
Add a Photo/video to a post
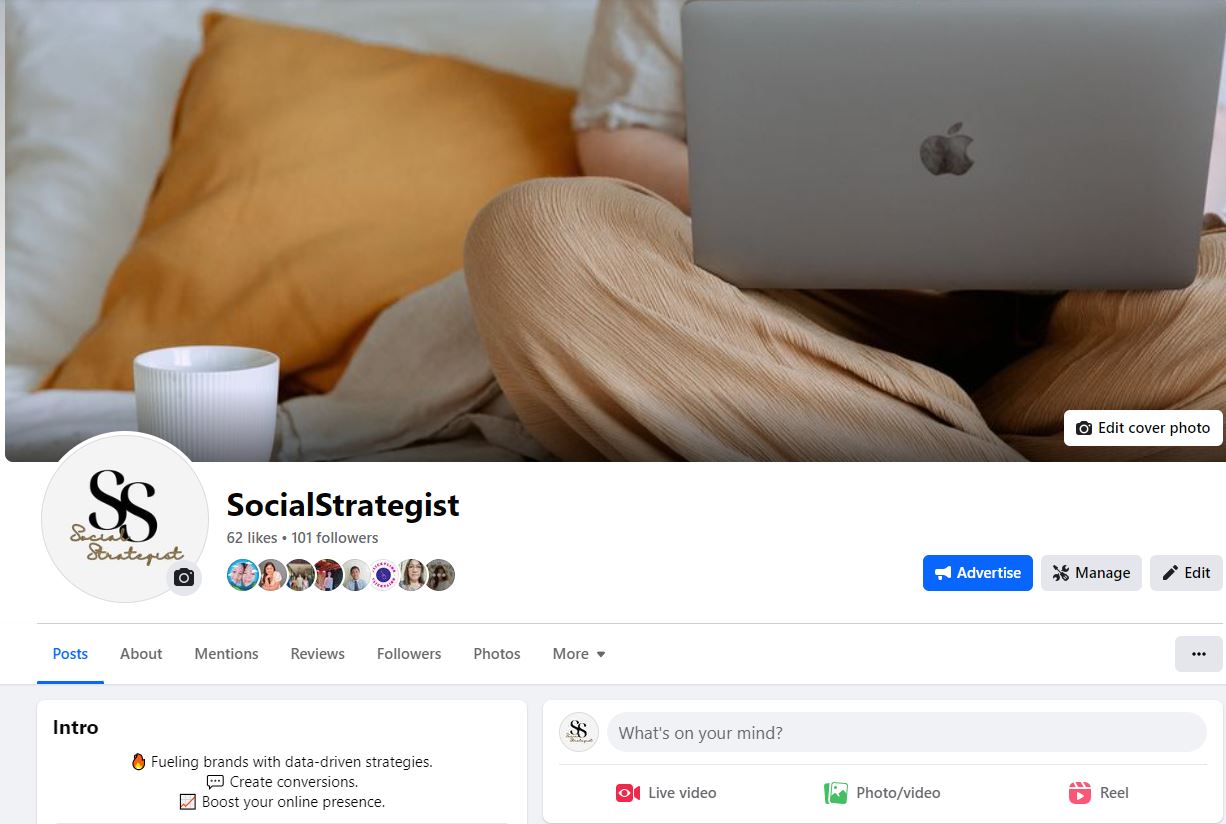[883, 793]
